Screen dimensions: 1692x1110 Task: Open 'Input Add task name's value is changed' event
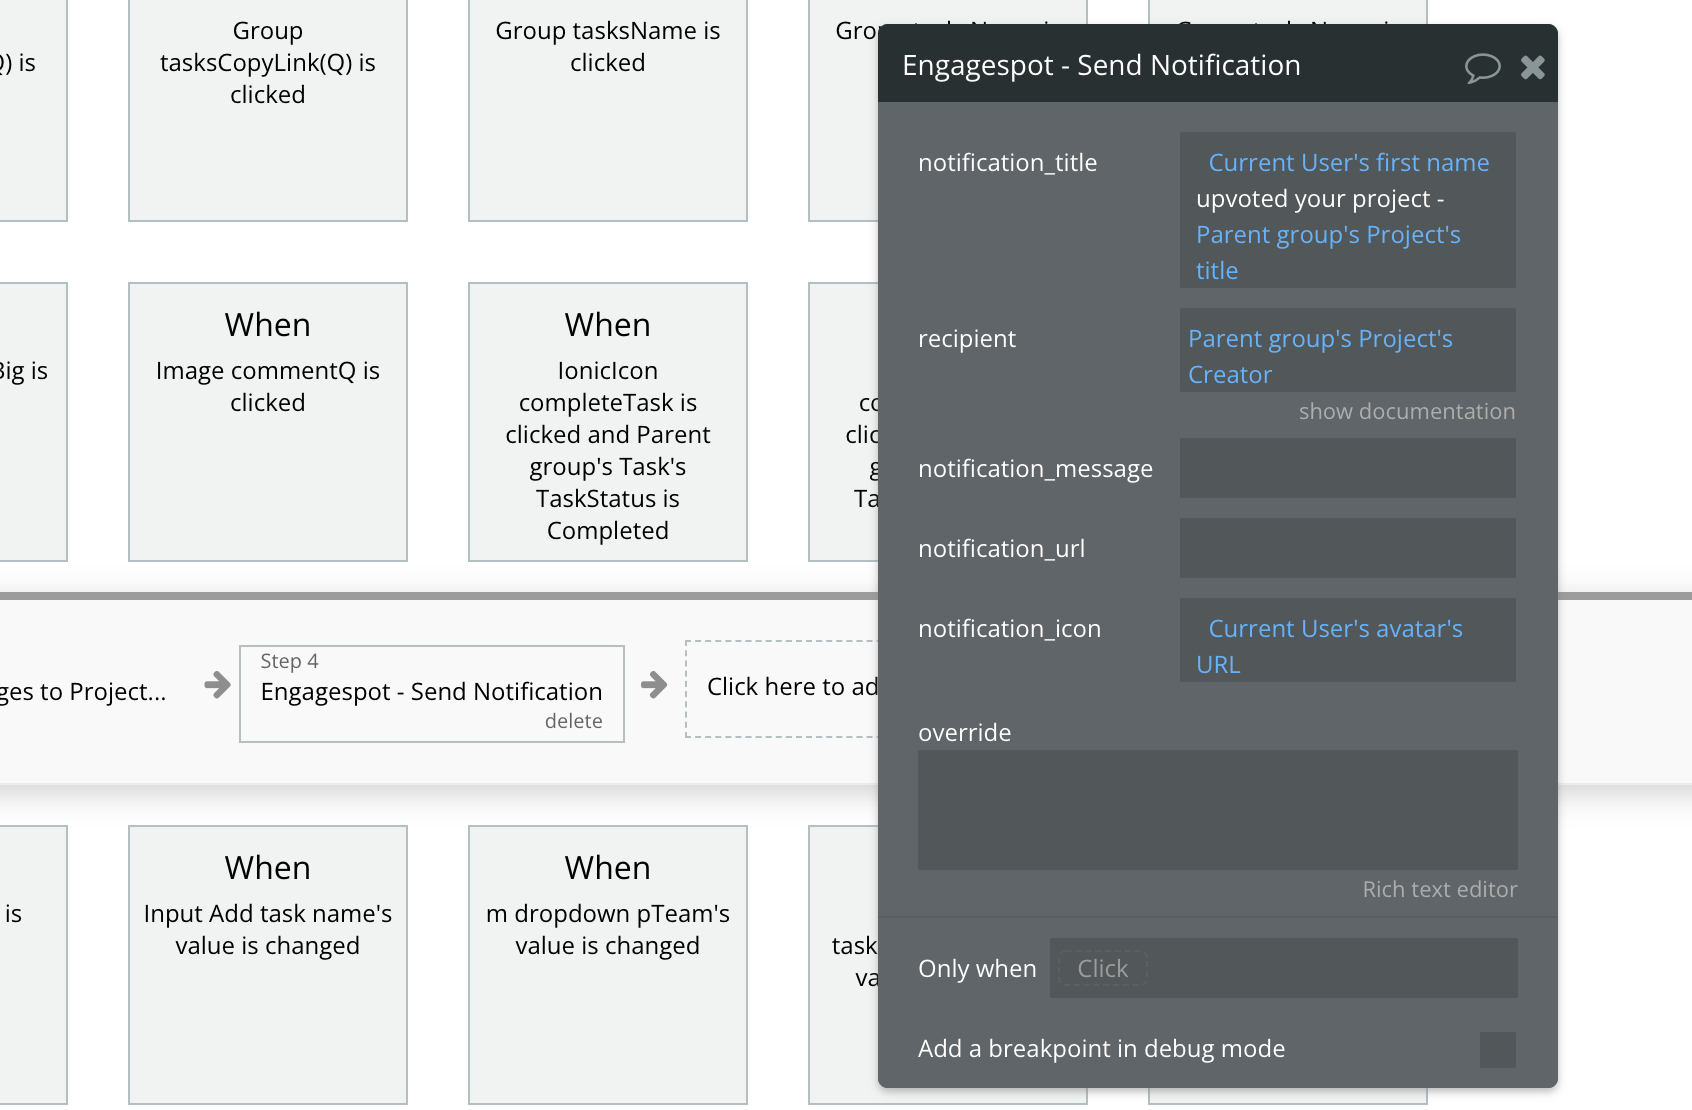[x=268, y=965]
